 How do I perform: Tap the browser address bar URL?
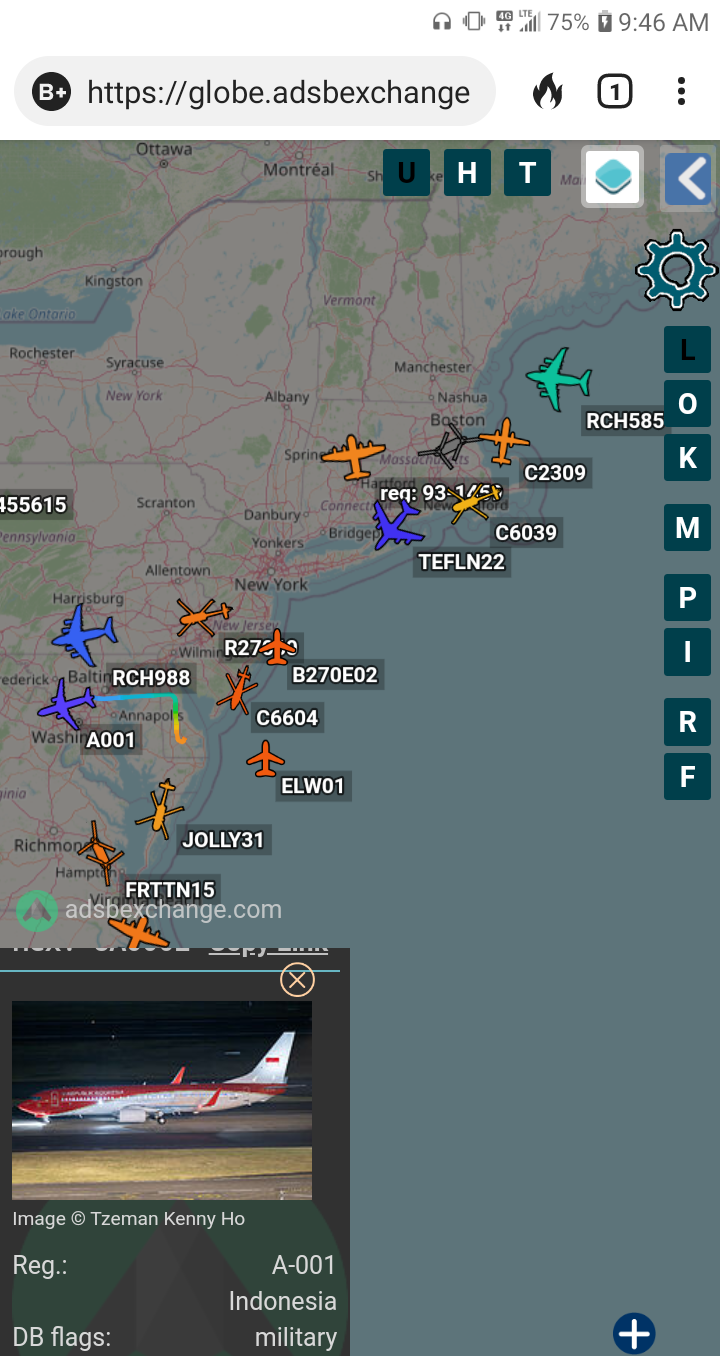click(x=278, y=93)
